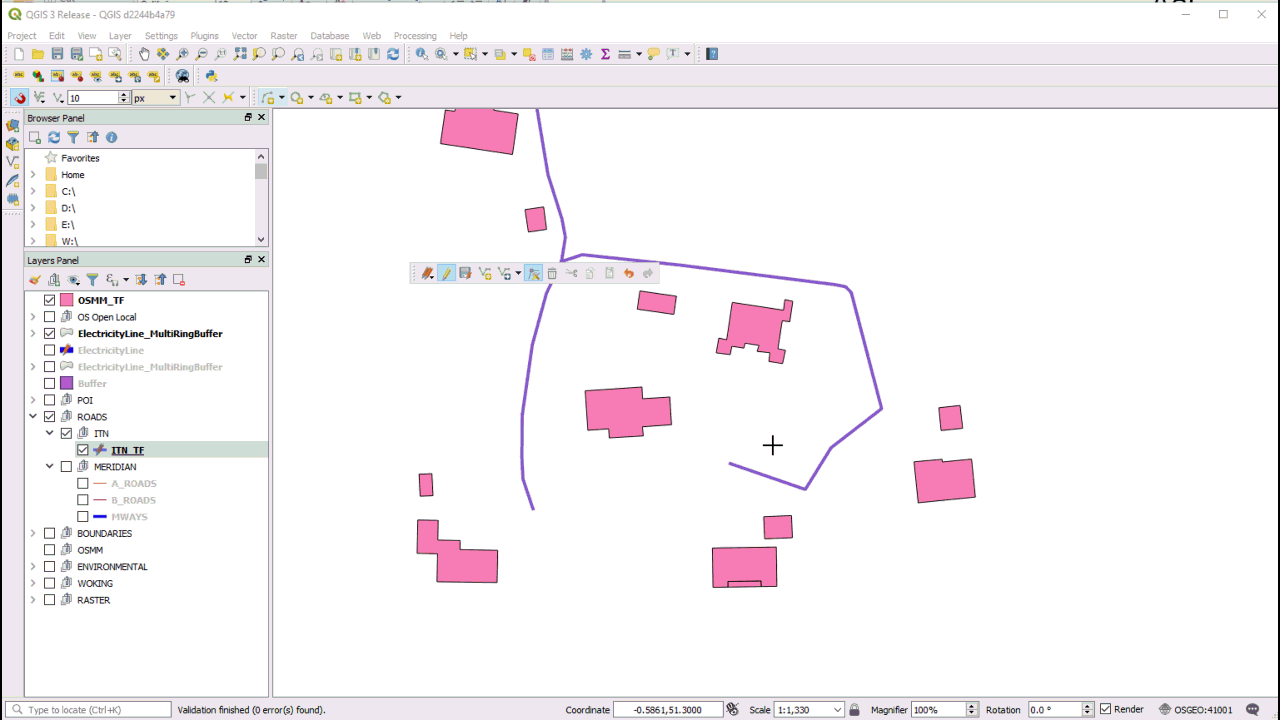Click the Save Project icon
This screenshot has width=1280, height=720.
point(57,54)
